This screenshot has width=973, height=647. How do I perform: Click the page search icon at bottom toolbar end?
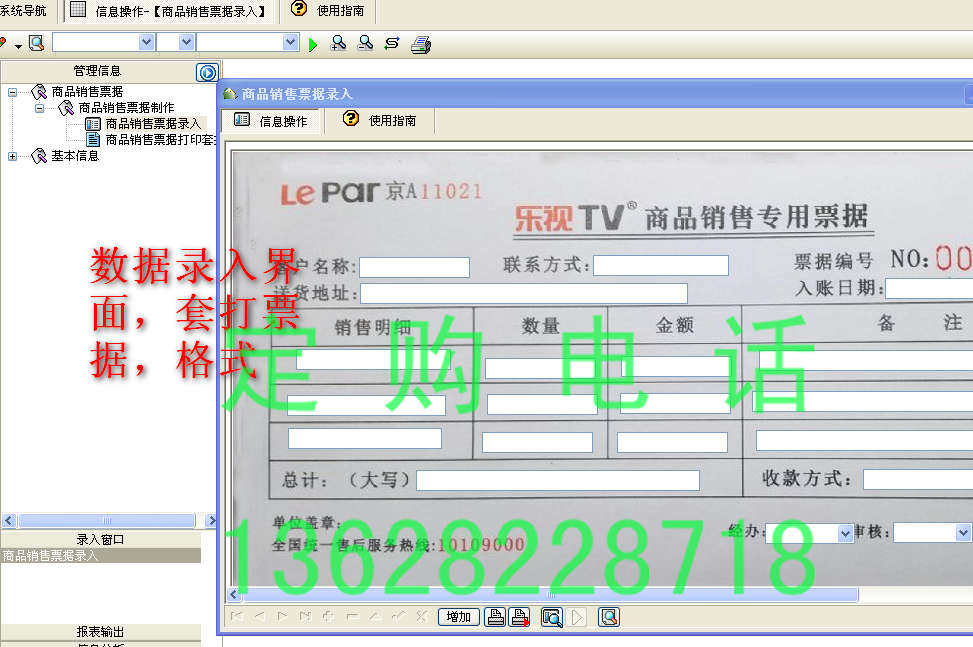click(609, 617)
